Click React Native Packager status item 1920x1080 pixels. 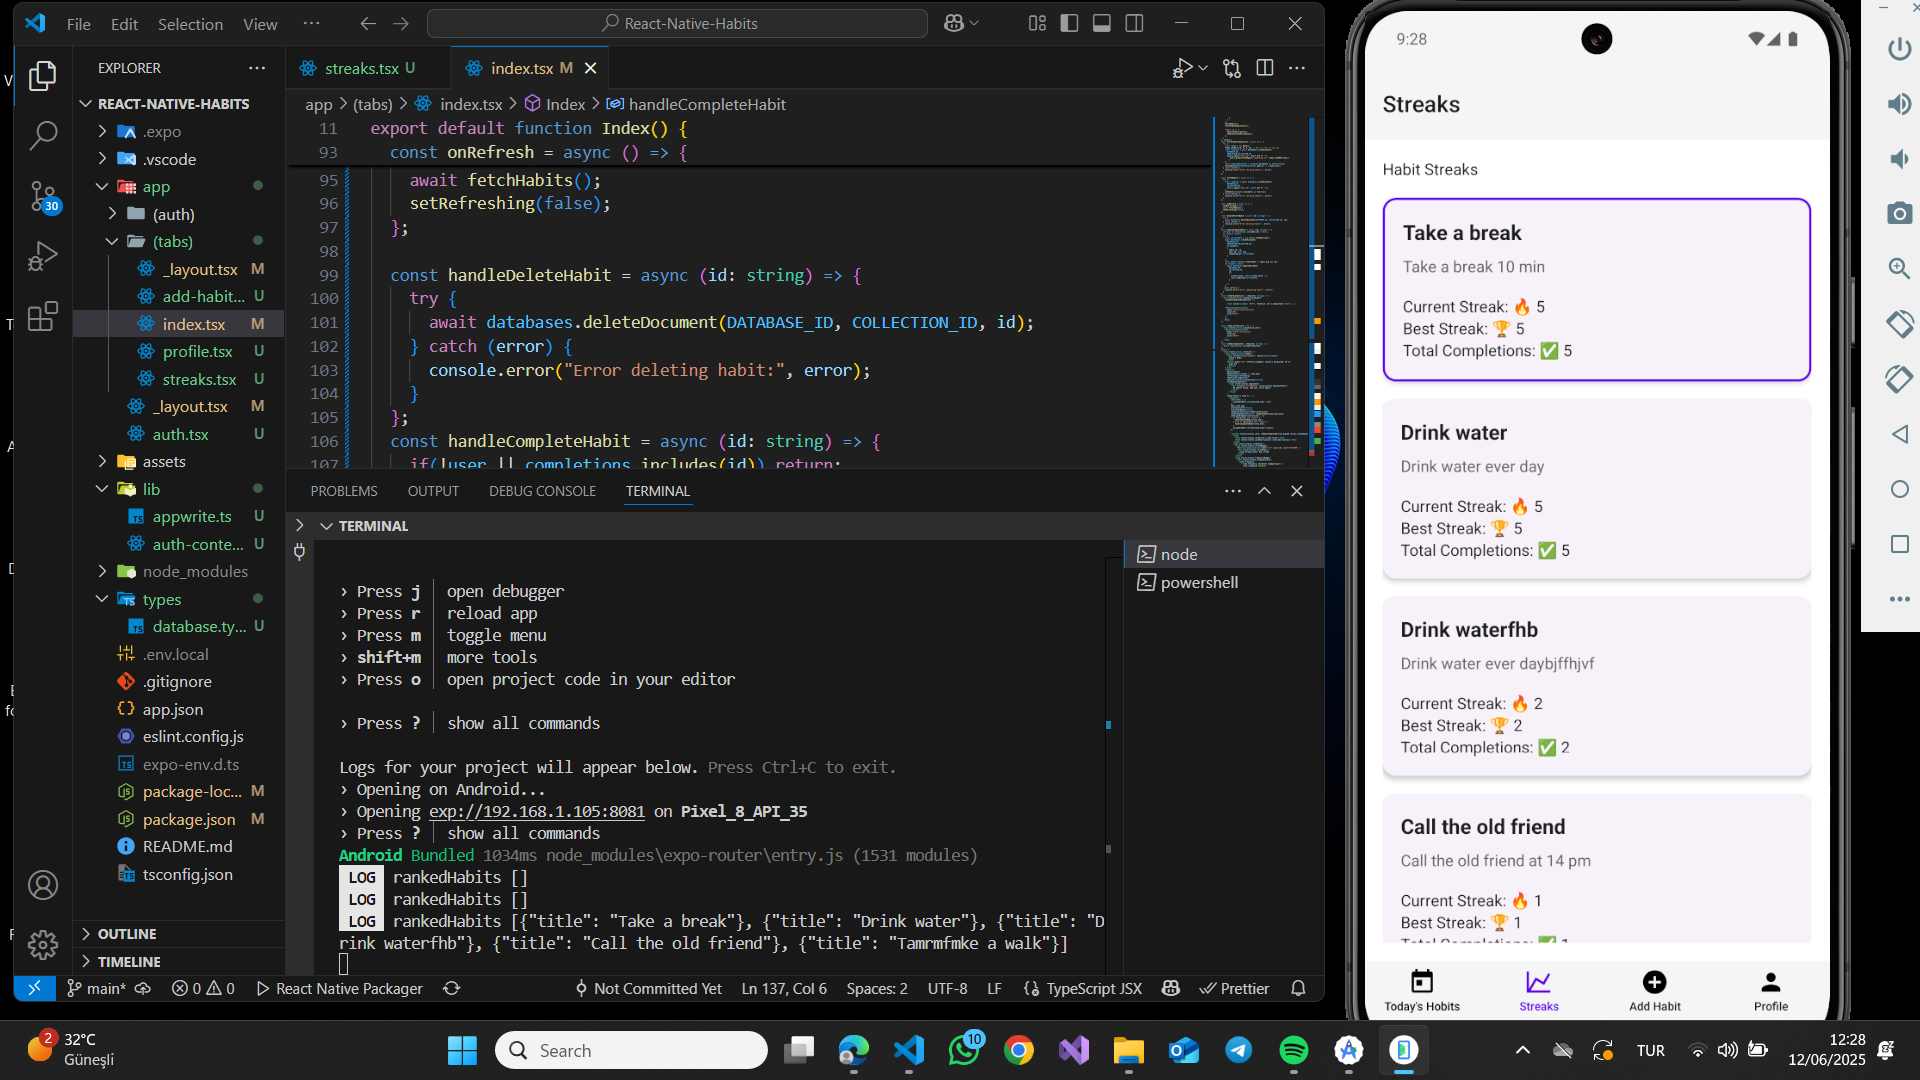(340, 988)
